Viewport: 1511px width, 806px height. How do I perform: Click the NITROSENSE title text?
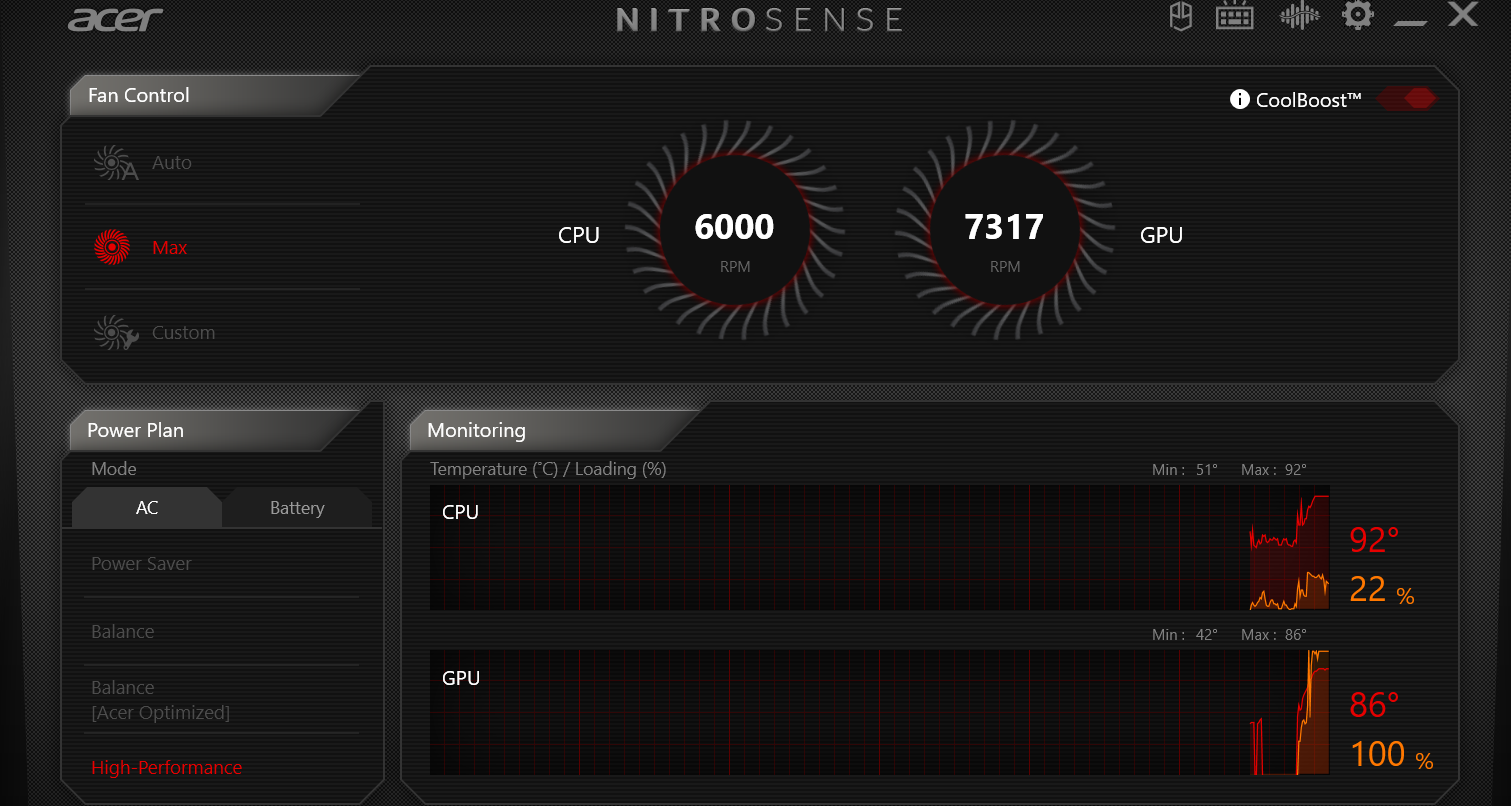[759, 19]
